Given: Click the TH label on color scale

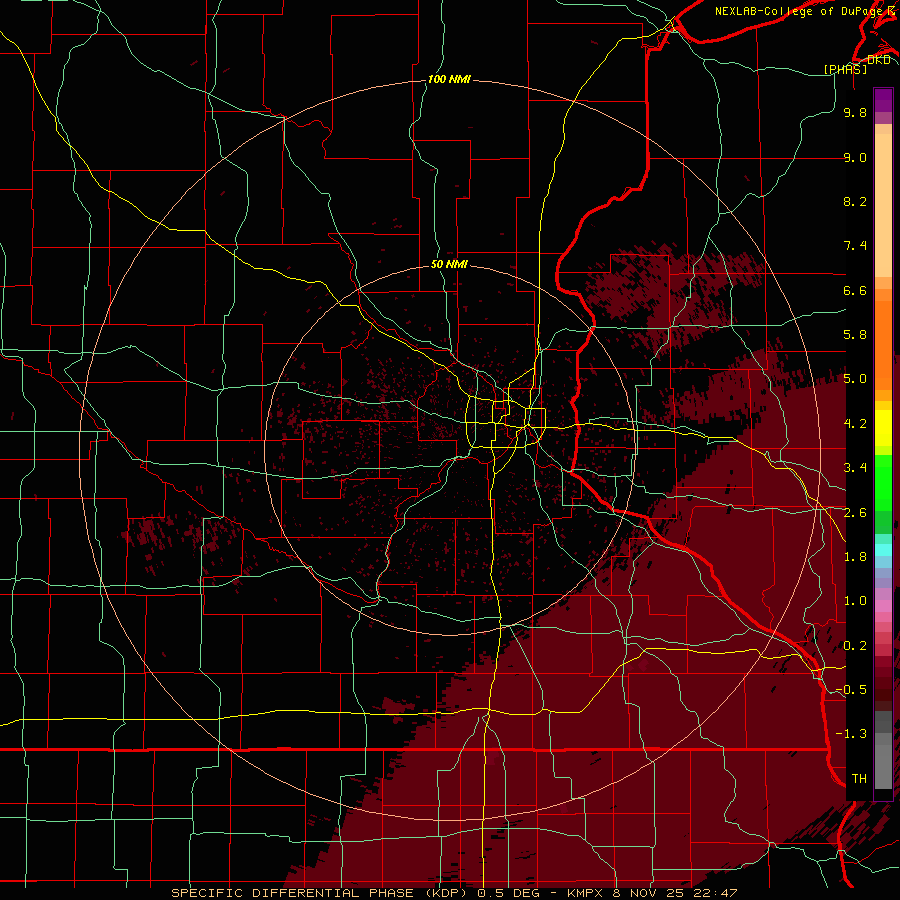Looking at the screenshot, I should click(x=859, y=779).
